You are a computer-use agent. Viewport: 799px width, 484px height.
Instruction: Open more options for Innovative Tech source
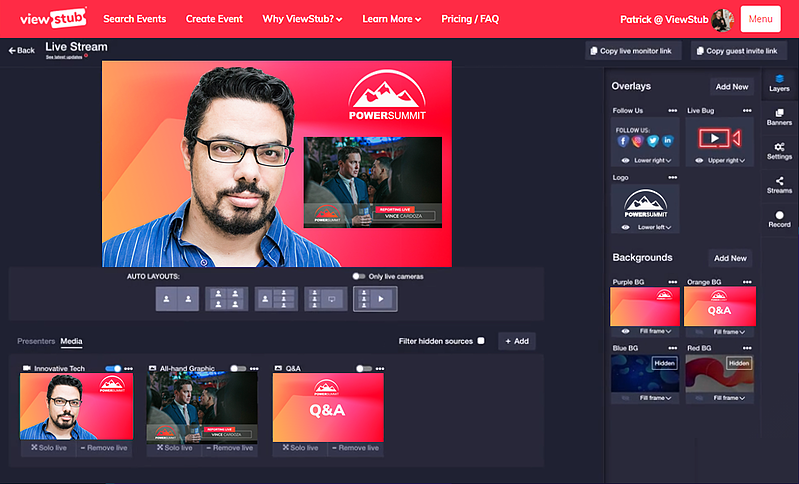point(128,368)
